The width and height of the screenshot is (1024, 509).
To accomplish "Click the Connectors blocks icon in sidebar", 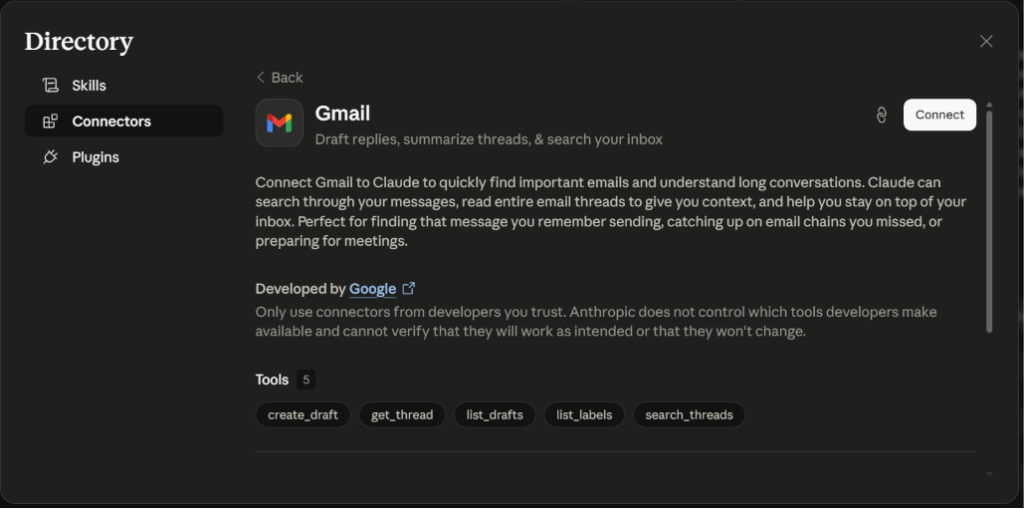I will point(50,122).
